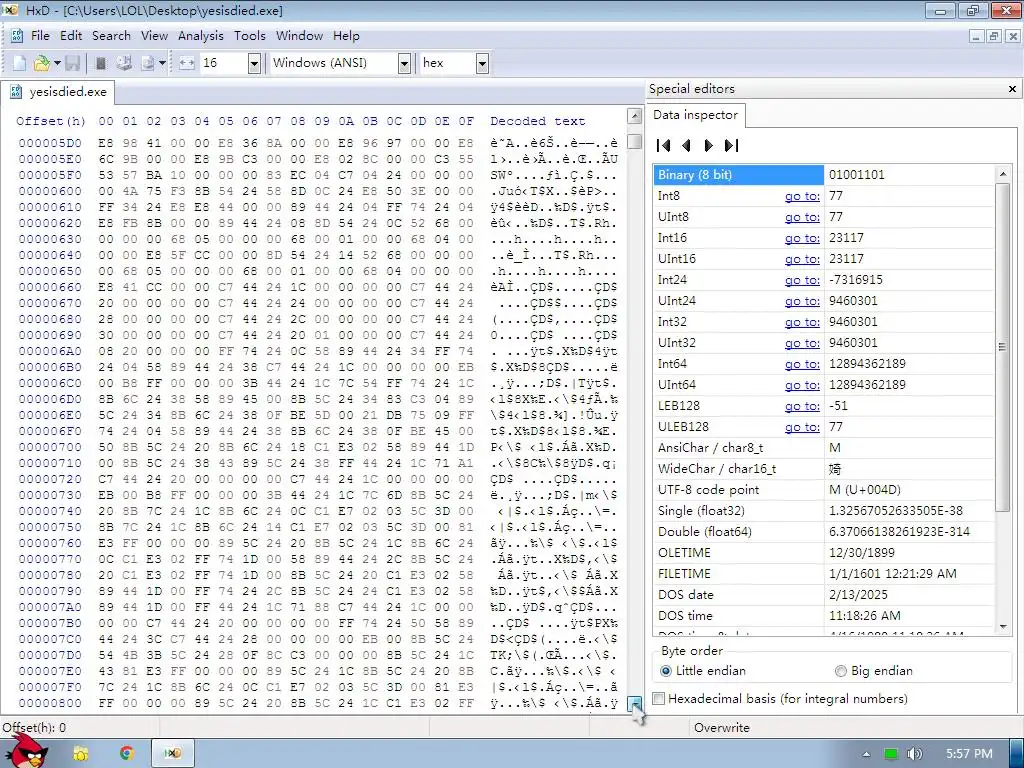Enable Hexadecimal basis checkbox

click(x=659, y=699)
